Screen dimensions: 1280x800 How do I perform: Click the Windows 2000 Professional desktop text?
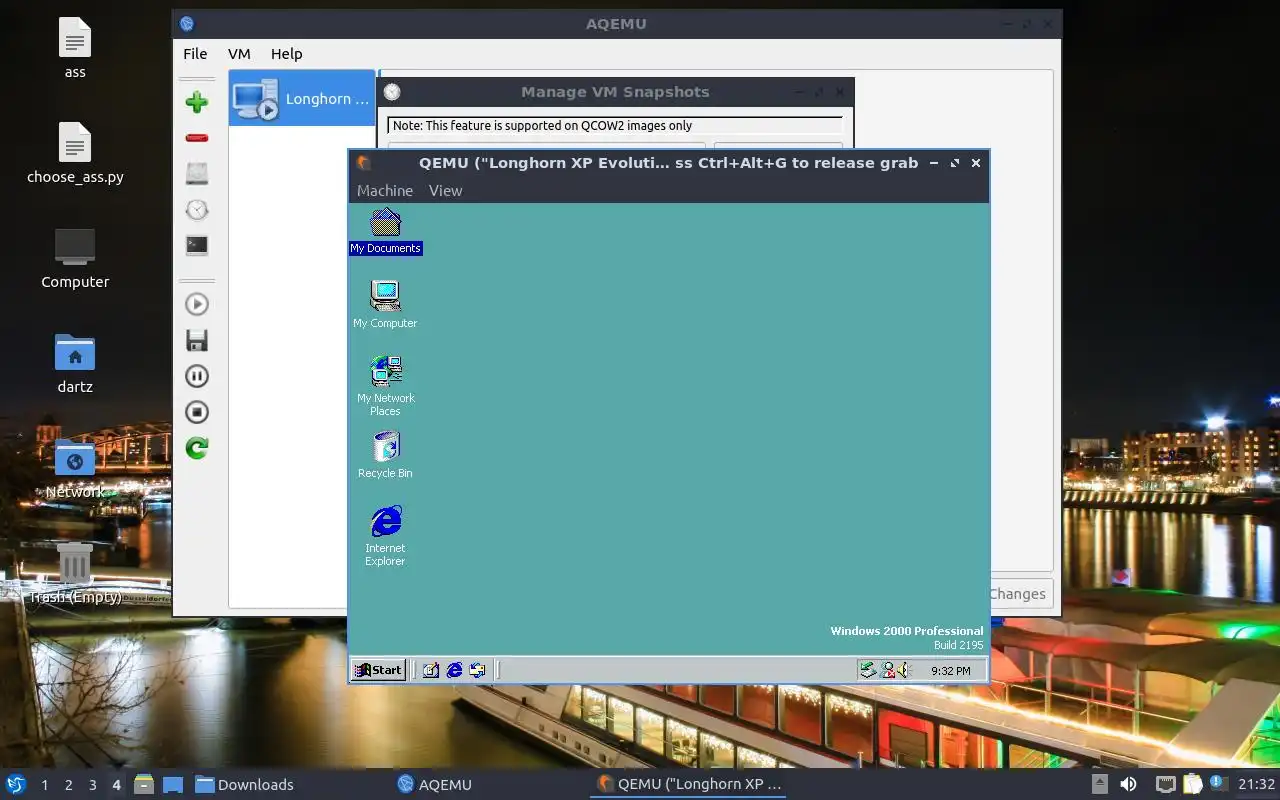tap(906, 631)
